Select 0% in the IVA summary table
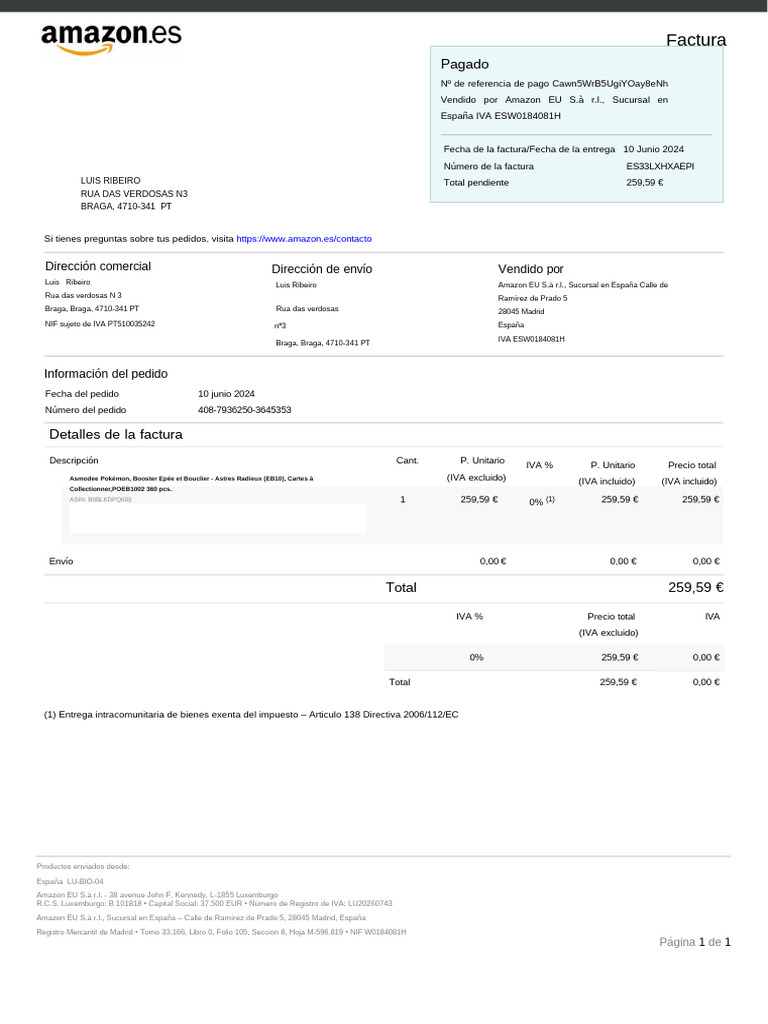This screenshot has width=768, height=1024. pyautogui.click(x=476, y=658)
